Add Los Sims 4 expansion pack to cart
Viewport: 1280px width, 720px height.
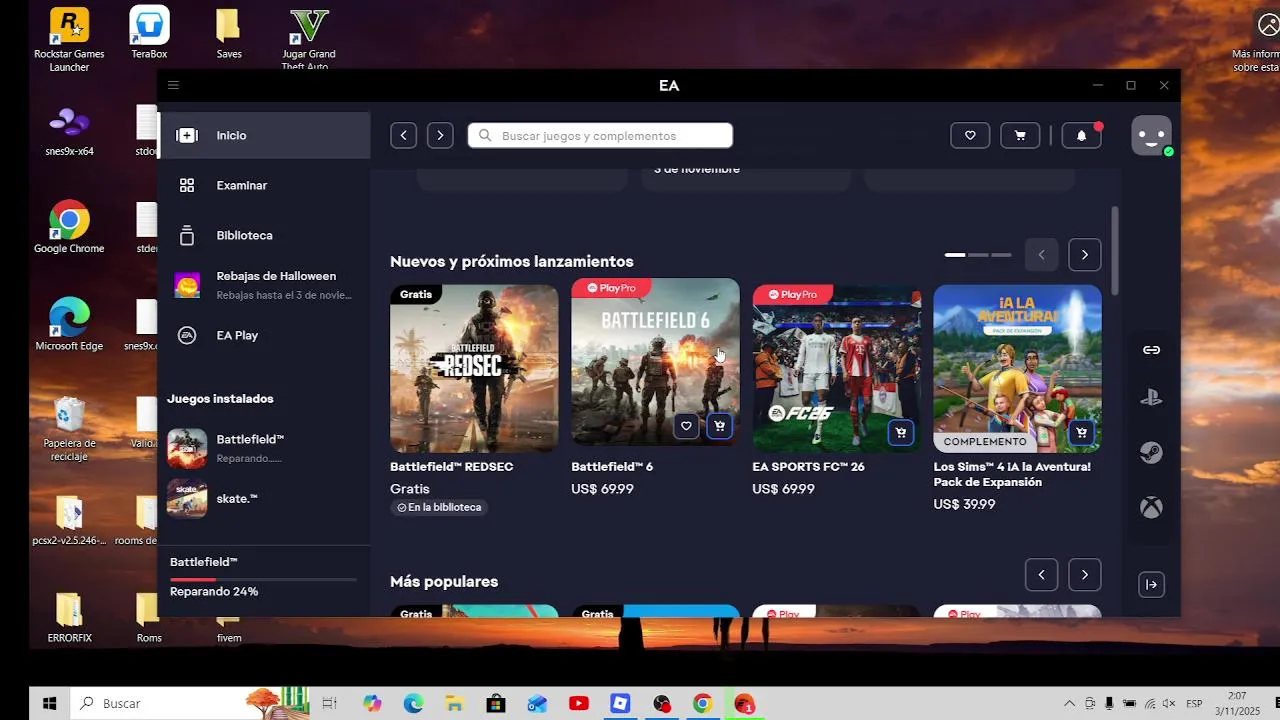click(1081, 433)
